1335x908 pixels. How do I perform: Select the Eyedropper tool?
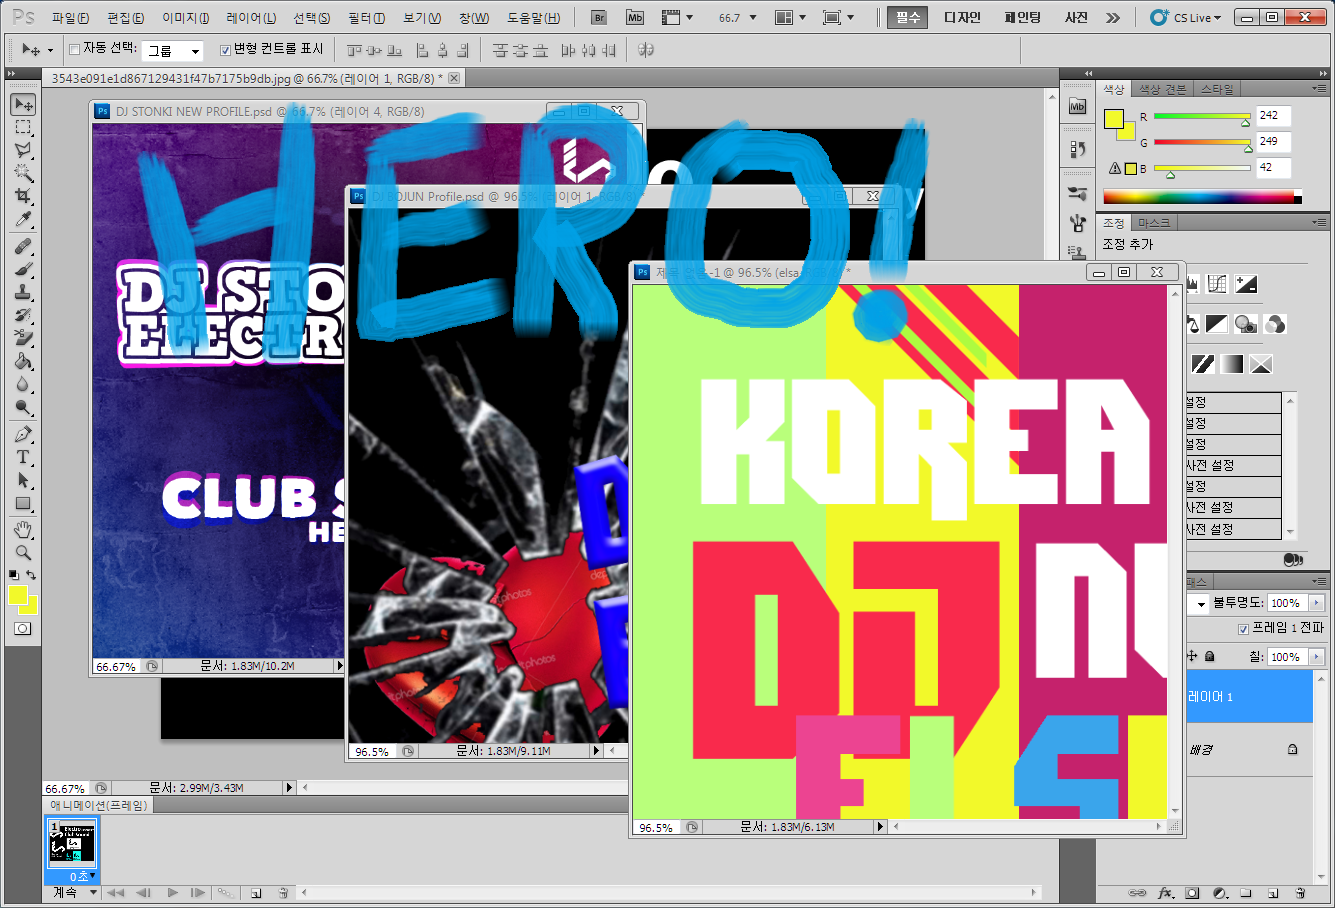pos(23,219)
